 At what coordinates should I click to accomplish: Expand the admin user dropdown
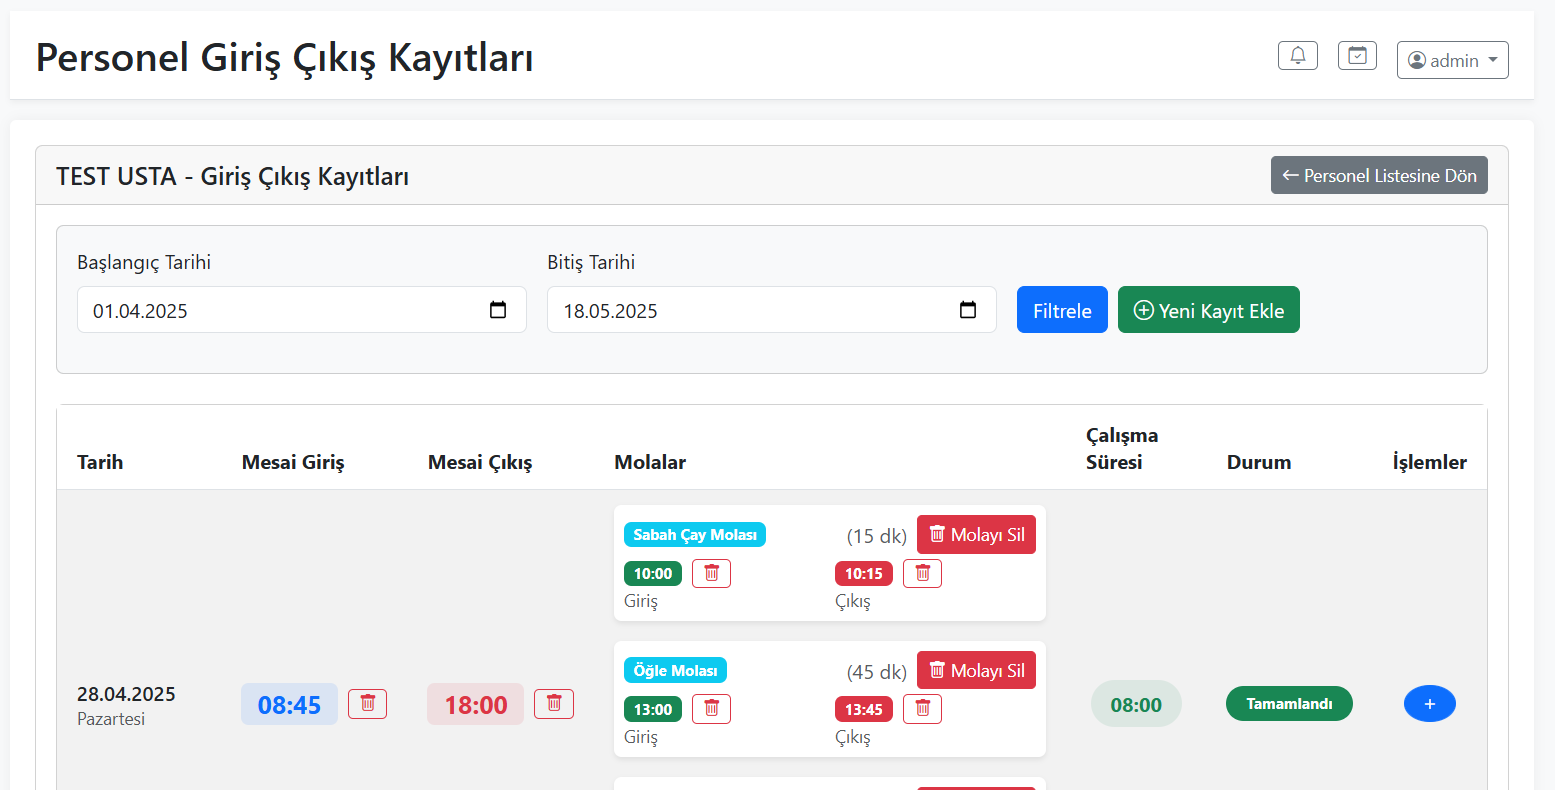coord(1452,60)
